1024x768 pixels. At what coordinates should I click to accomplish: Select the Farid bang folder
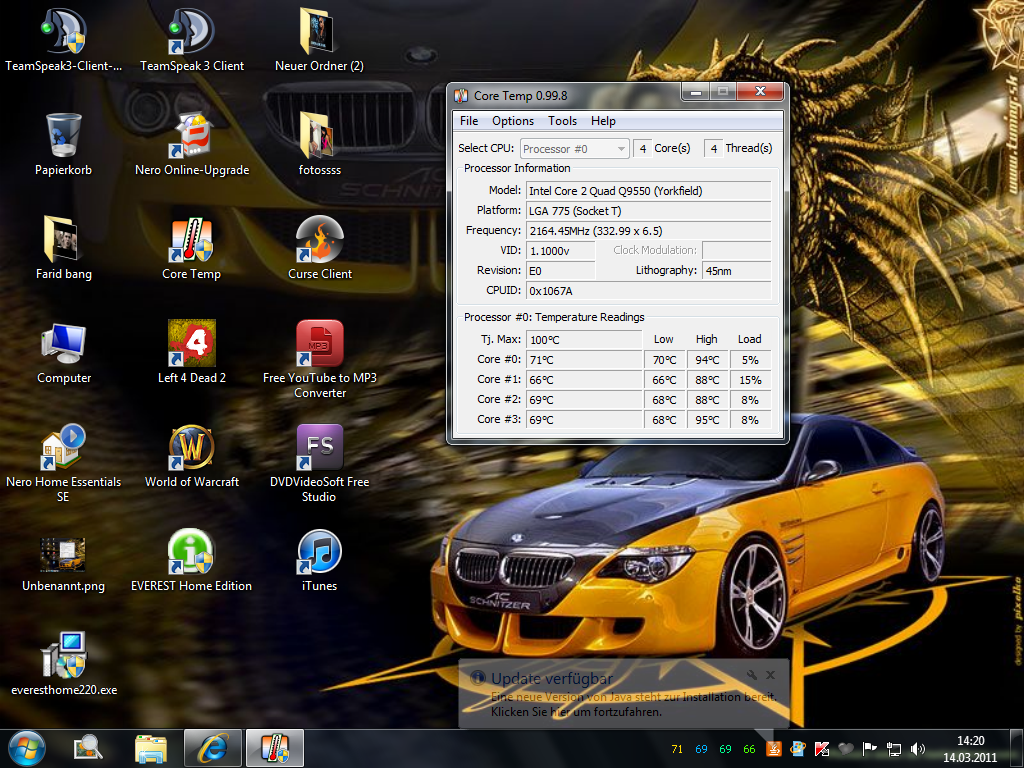coord(63,248)
